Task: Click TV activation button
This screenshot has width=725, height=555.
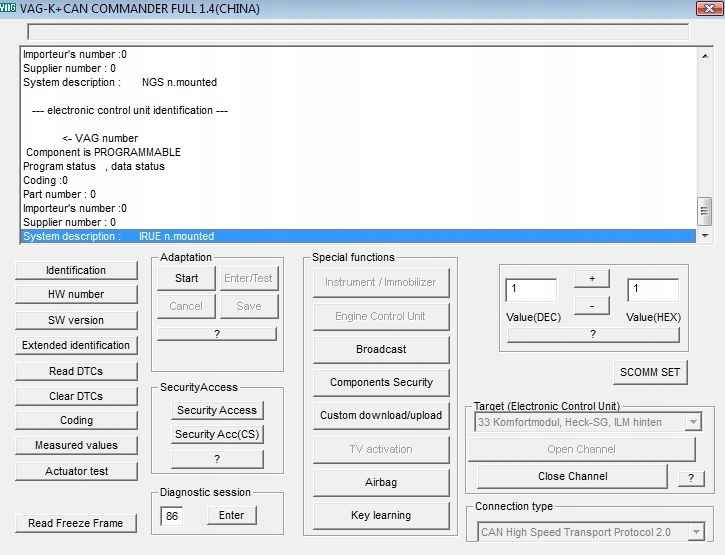Action: click(x=381, y=449)
